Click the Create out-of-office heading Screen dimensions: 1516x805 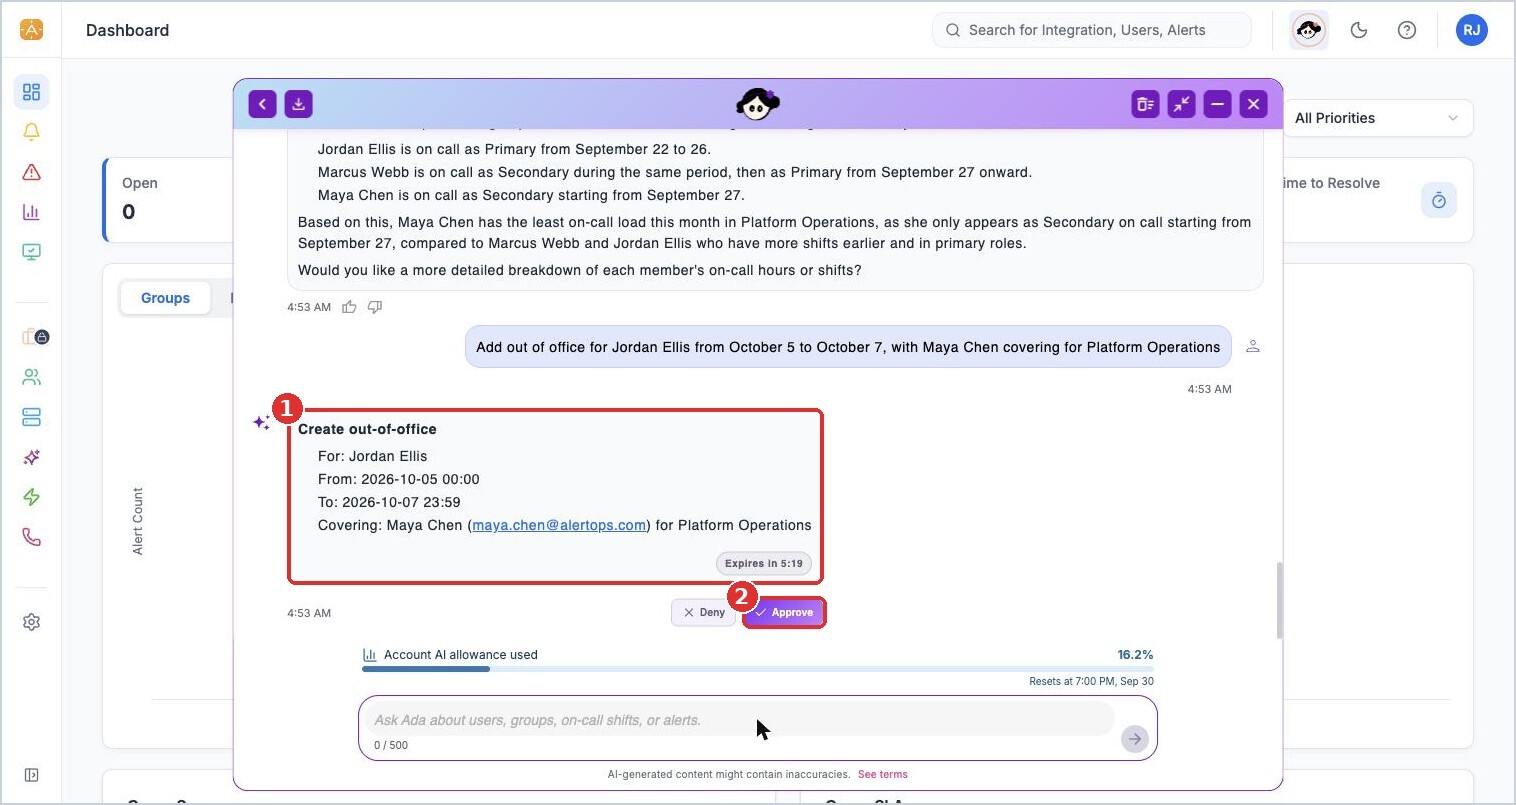coord(367,429)
